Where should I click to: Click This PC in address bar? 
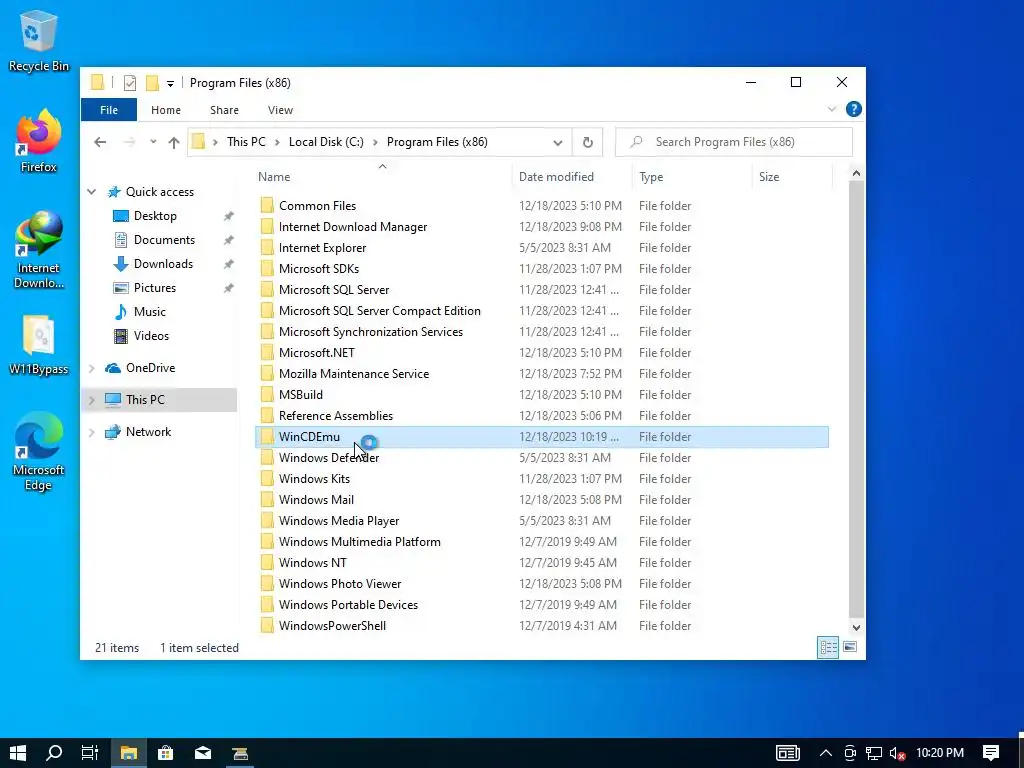tap(246, 142)
